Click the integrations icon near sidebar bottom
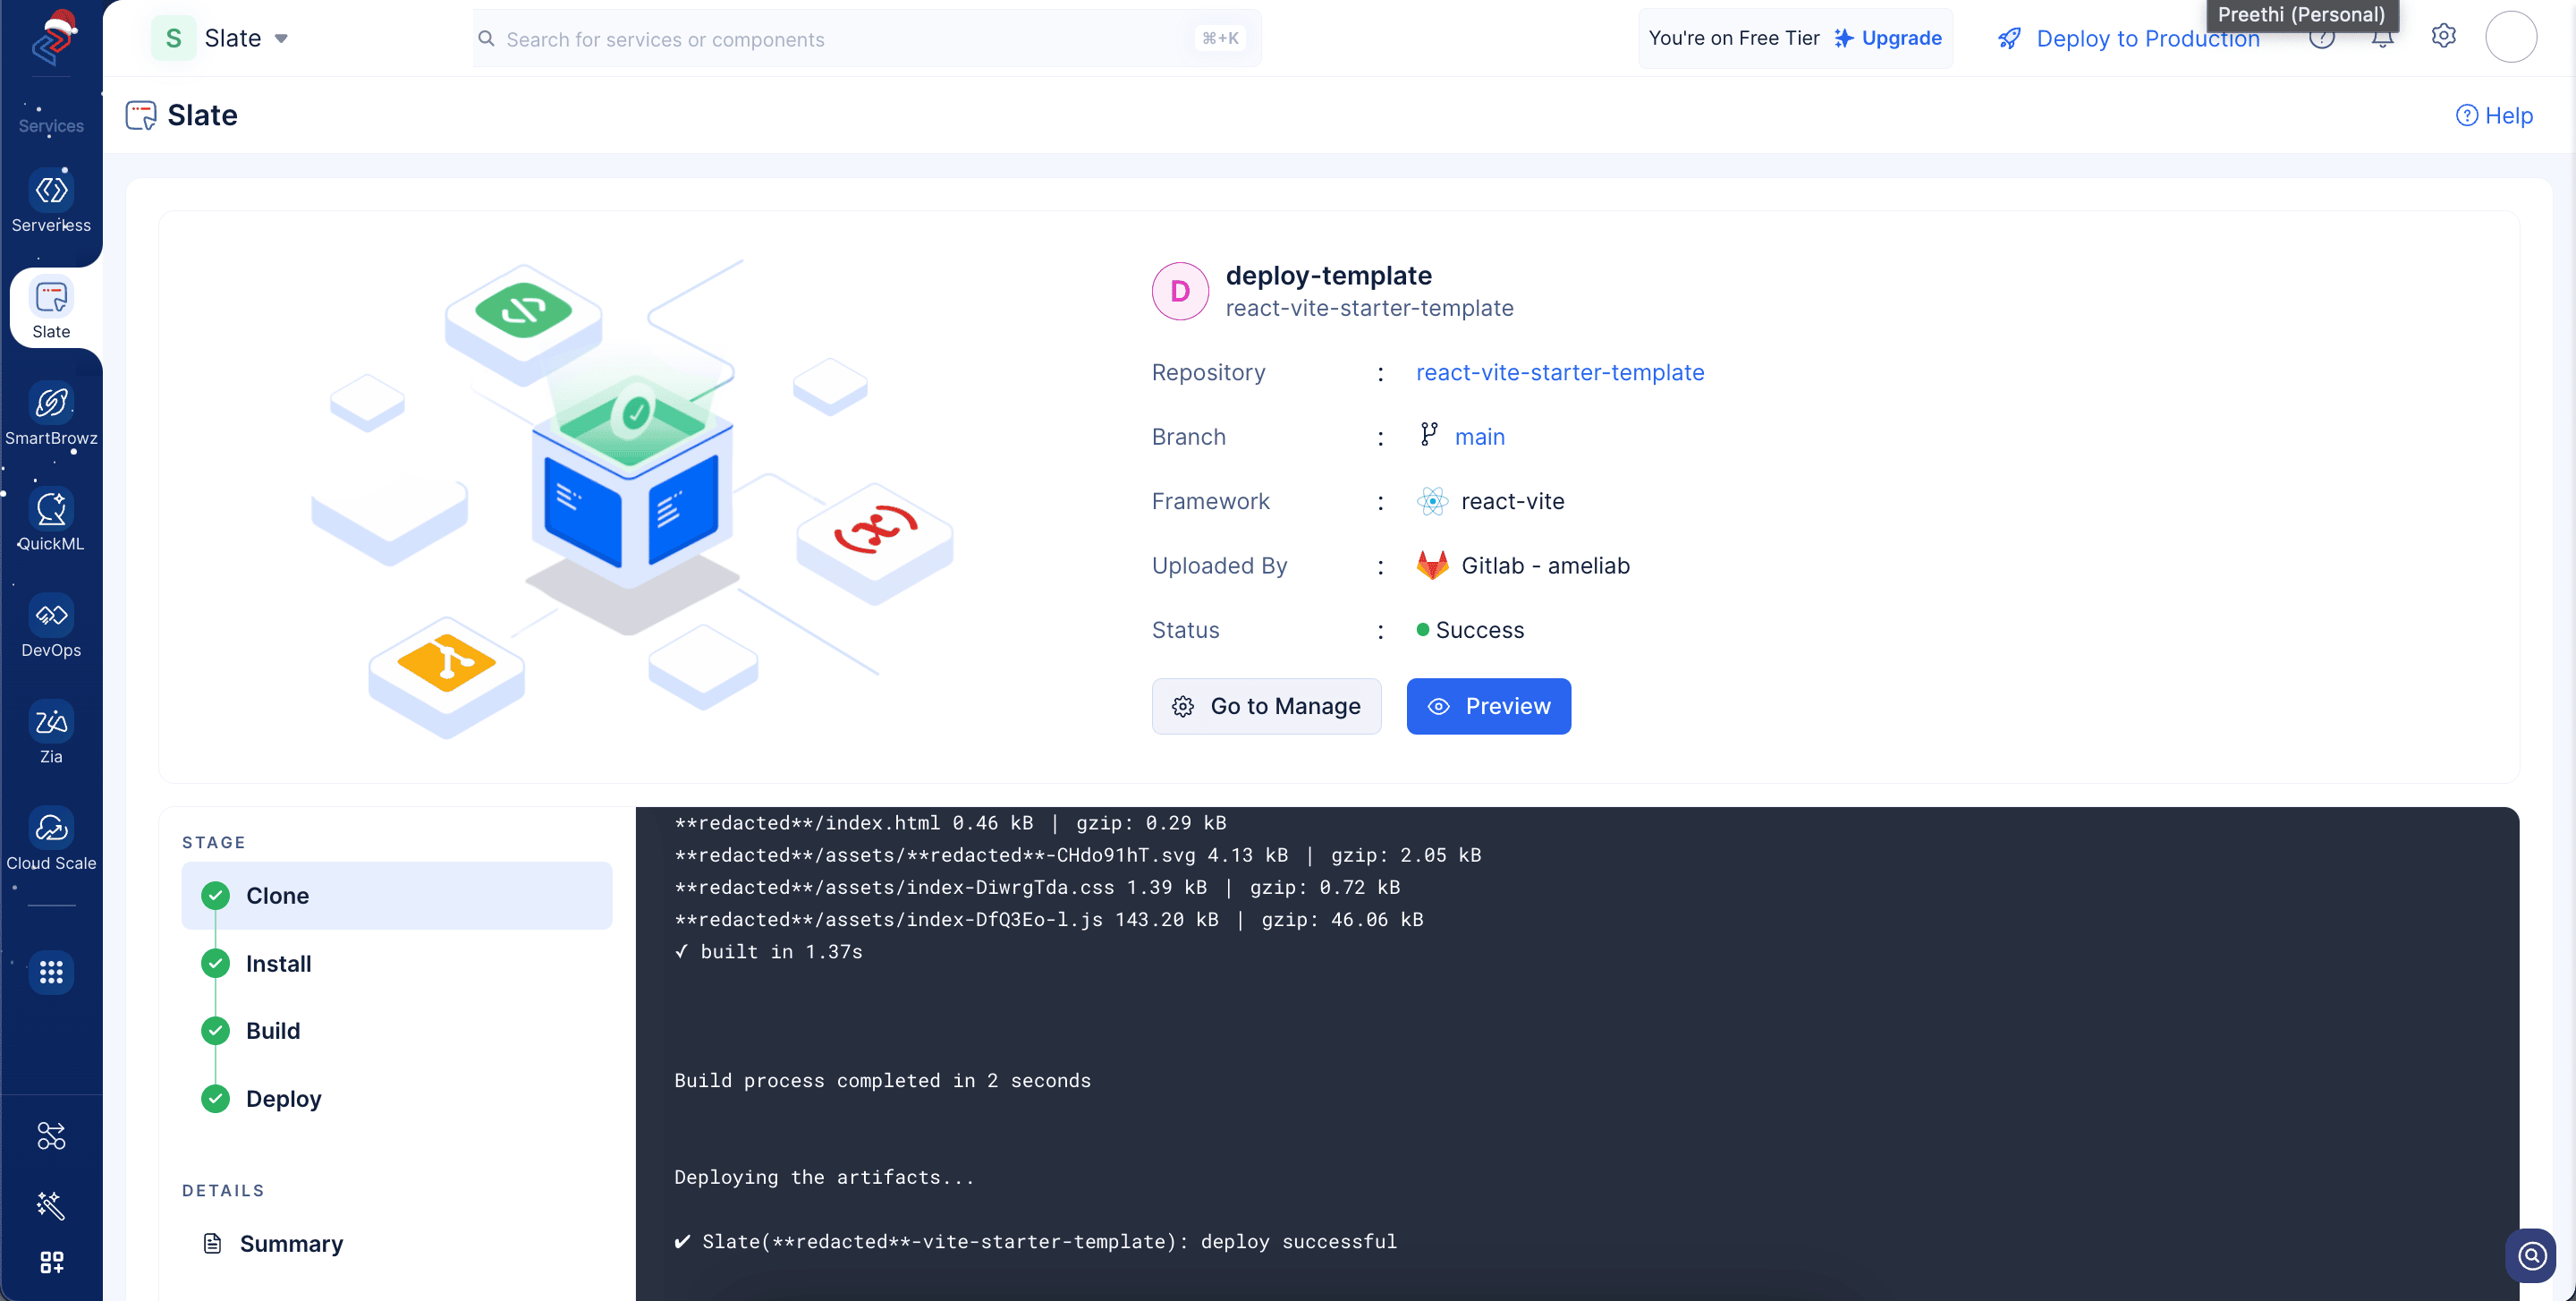The height and width of the screenshot is (1301, 2576). 51,1136
